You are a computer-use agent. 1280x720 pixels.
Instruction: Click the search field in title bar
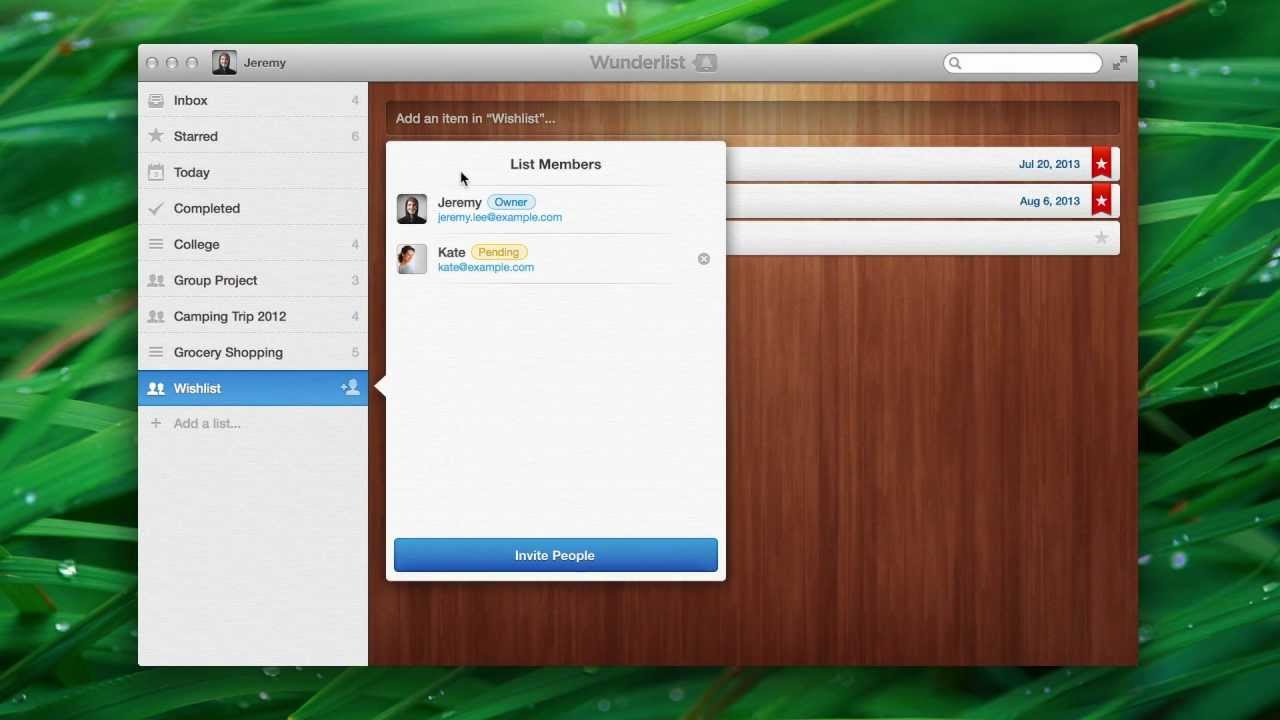click(x=1022, y=63)
